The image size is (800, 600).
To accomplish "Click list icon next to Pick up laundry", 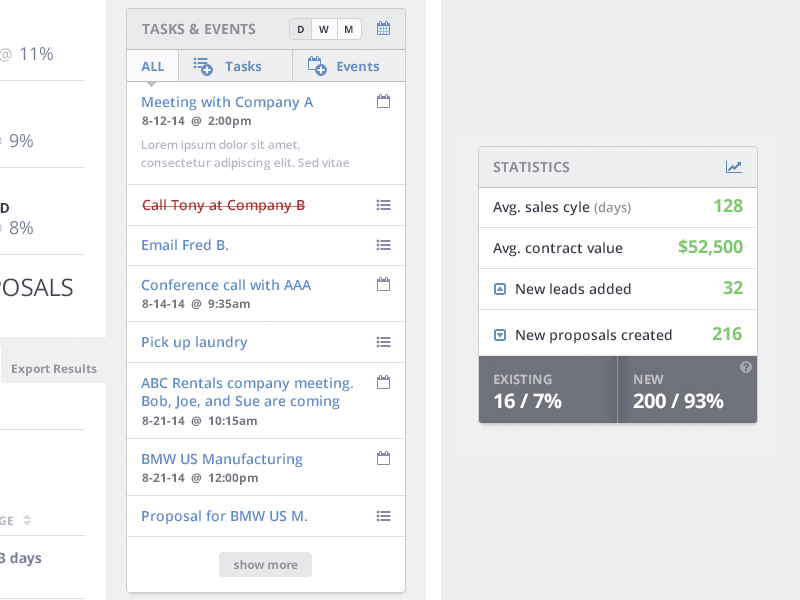I will pos(383,342).
